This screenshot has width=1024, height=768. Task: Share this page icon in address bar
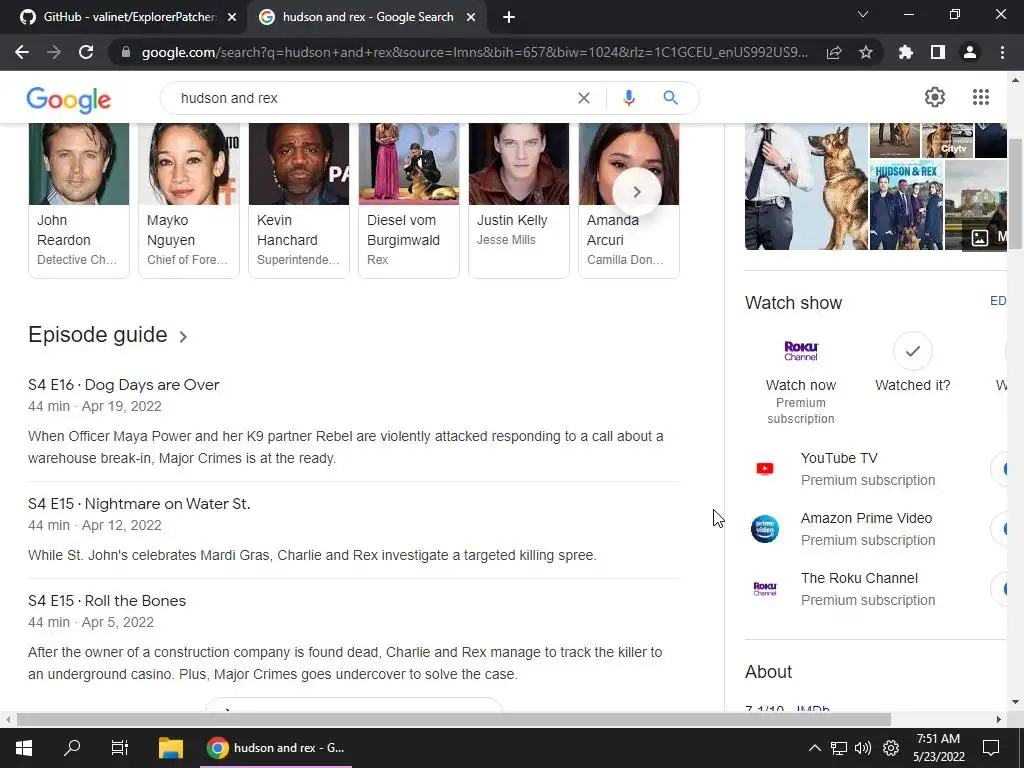pos(834,52)
